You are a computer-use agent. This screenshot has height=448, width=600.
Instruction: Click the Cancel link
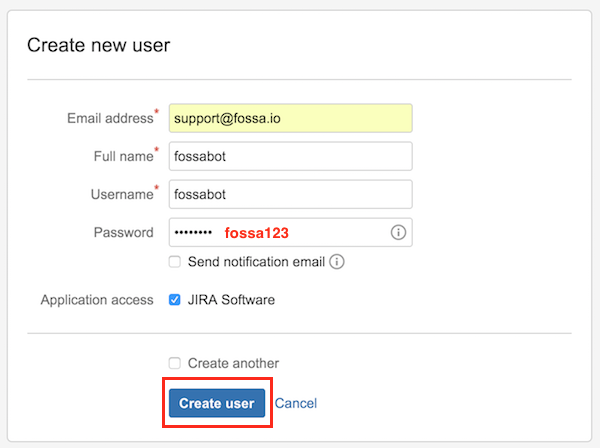pos(296,403)
